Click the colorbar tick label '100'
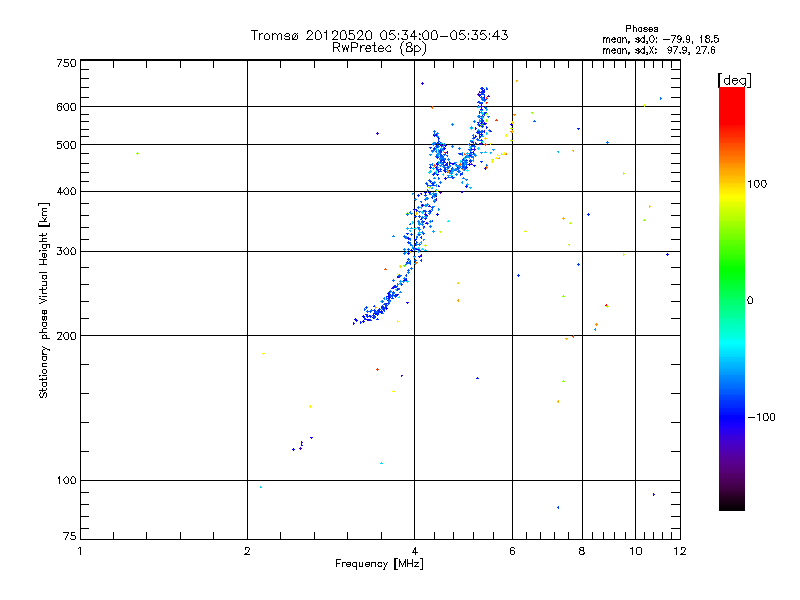This screenshot has width=800, height=600. point(757,184)
